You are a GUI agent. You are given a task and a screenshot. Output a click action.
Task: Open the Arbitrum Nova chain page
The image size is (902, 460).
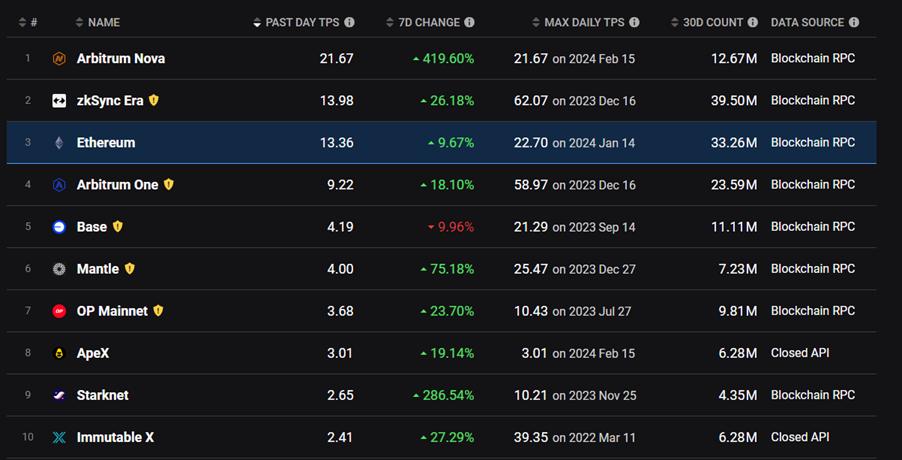point(121,59)
